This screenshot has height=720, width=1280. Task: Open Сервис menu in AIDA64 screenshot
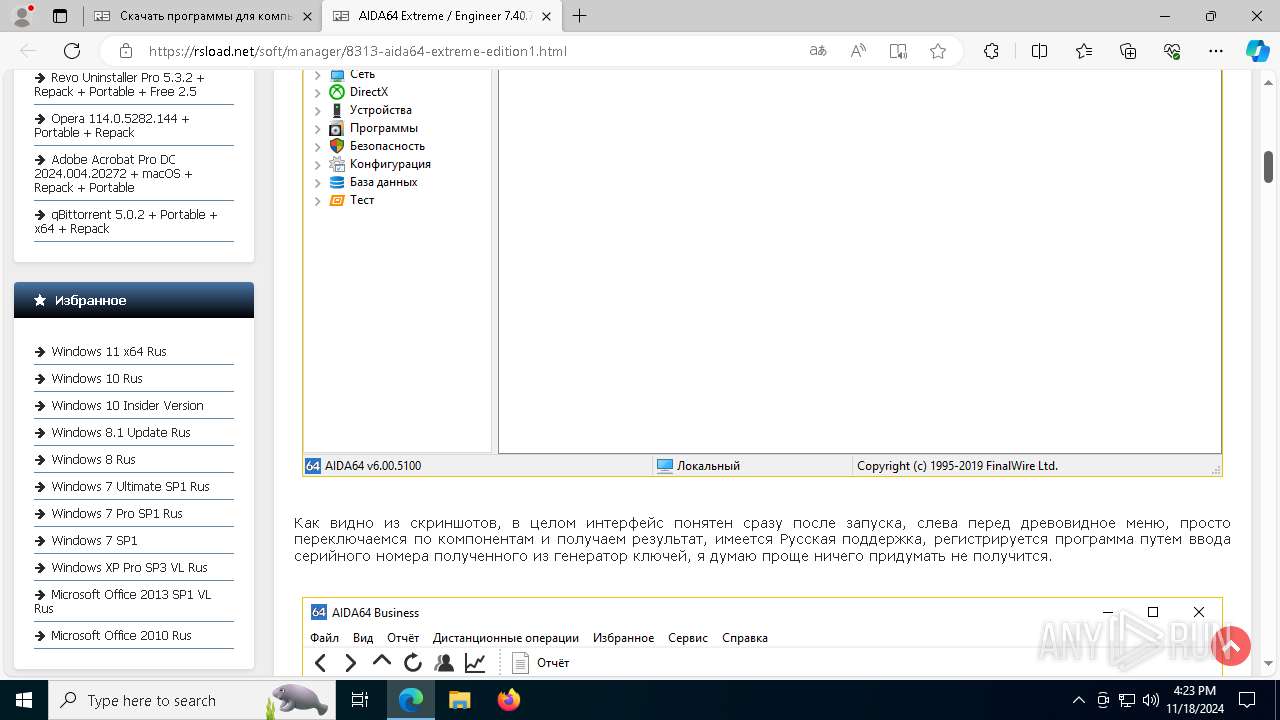click(688, 638)
